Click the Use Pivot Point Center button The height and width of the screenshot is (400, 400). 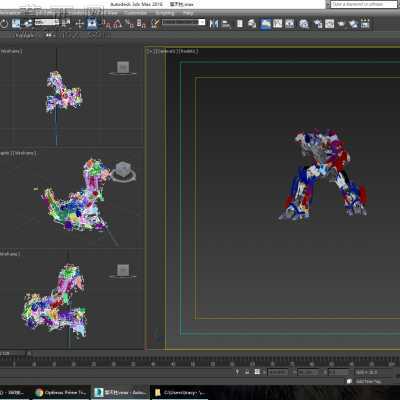click(66, 24)
